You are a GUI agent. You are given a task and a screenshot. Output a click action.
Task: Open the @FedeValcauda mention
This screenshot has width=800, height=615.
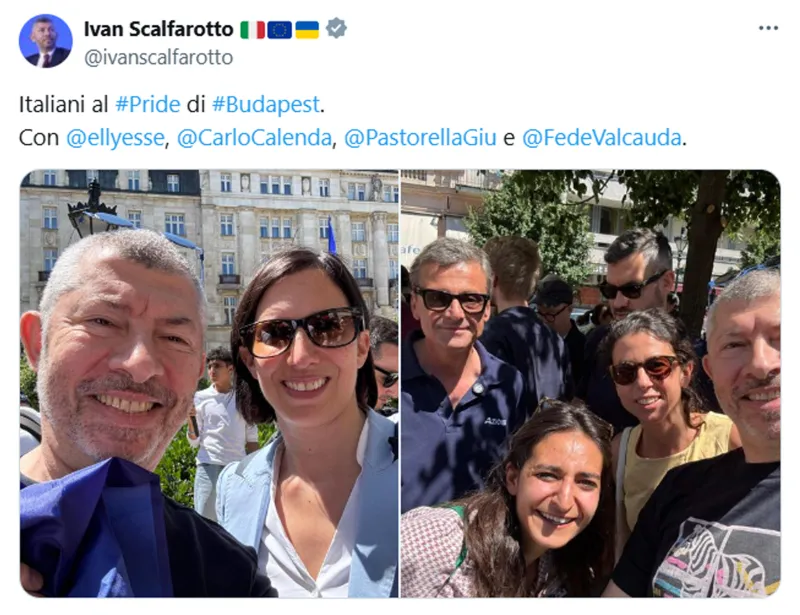(602, 137)
